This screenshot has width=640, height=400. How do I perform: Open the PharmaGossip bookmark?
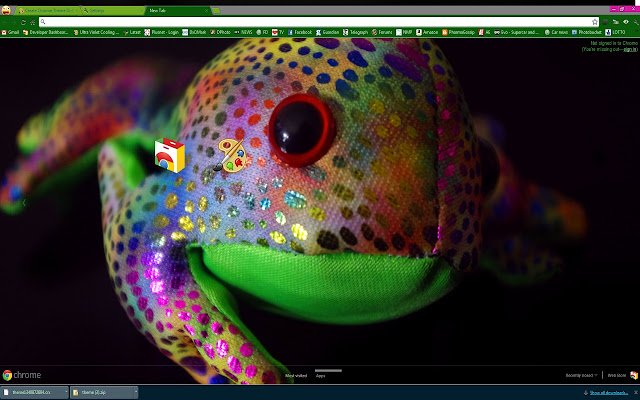click(x=458, y=32)
